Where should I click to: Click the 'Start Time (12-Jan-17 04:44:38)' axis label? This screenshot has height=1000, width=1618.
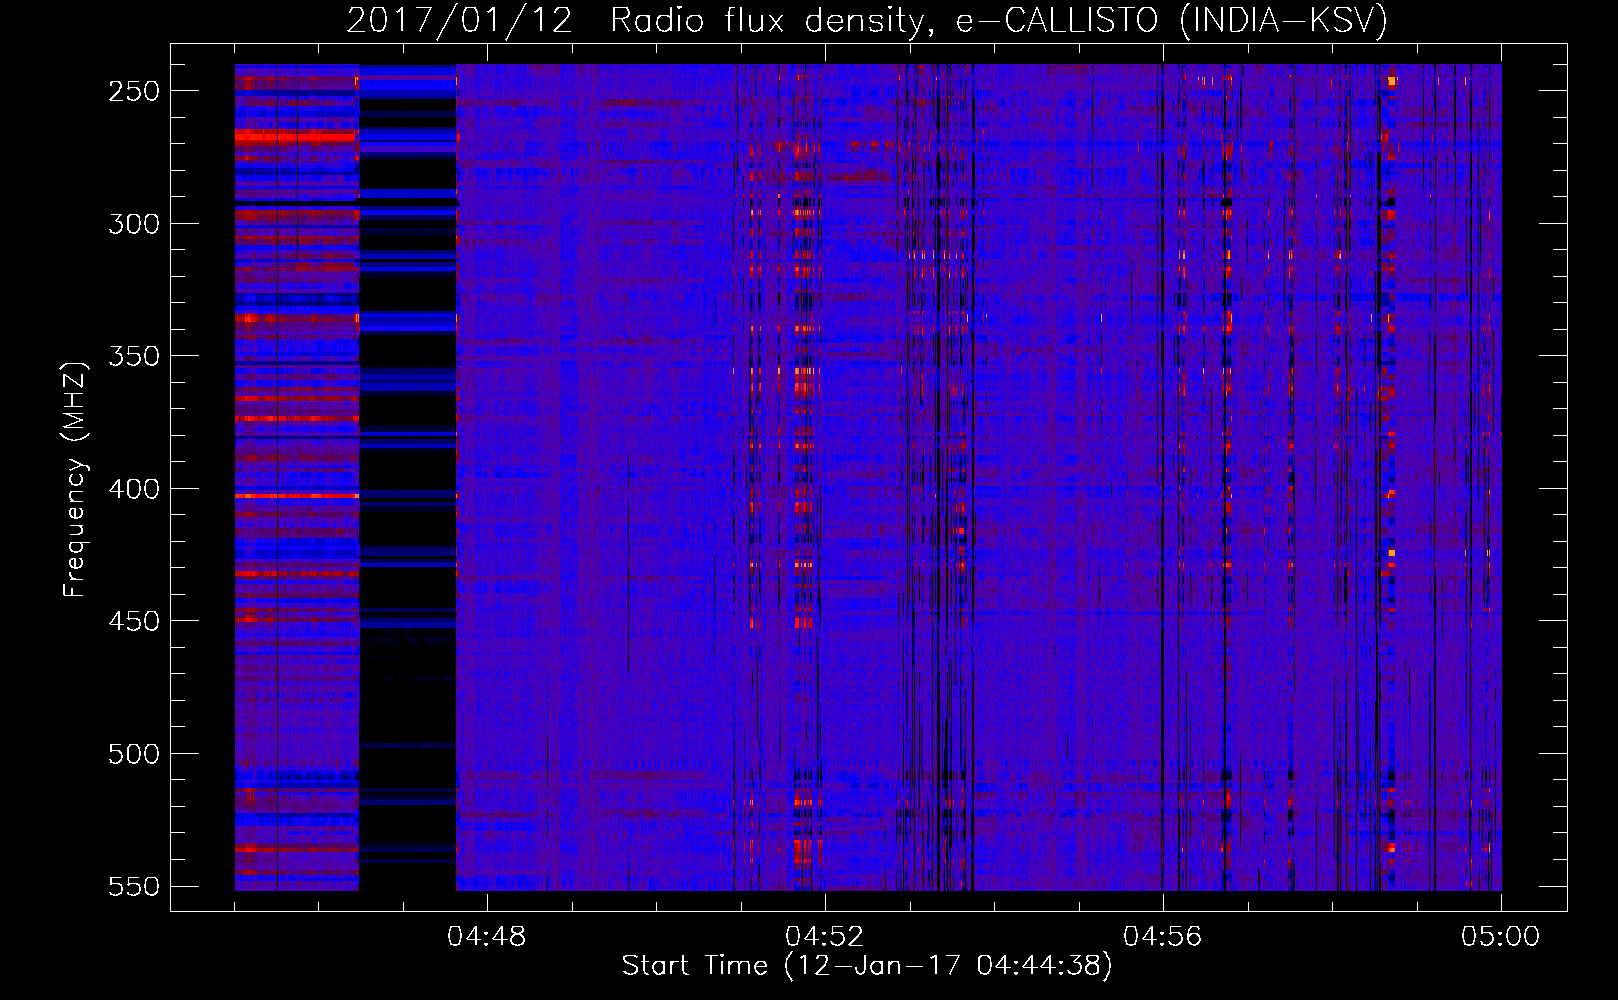pos(867,966)
